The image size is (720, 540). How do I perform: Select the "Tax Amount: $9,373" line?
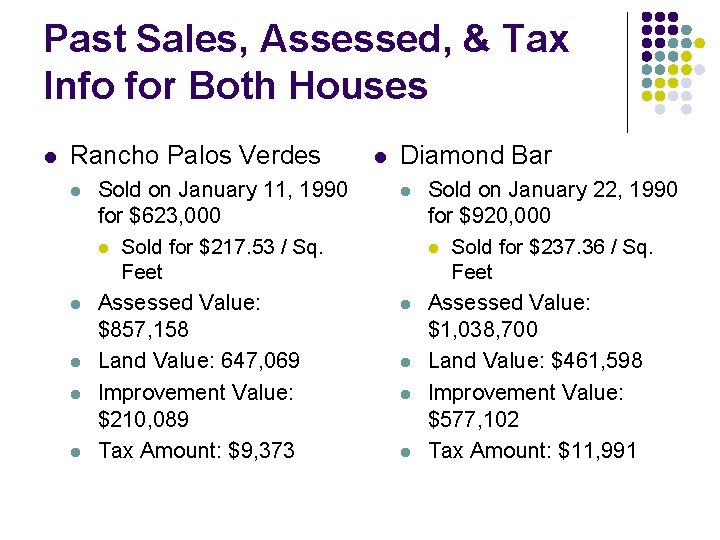pyautogui.click(x=196, y=451)
